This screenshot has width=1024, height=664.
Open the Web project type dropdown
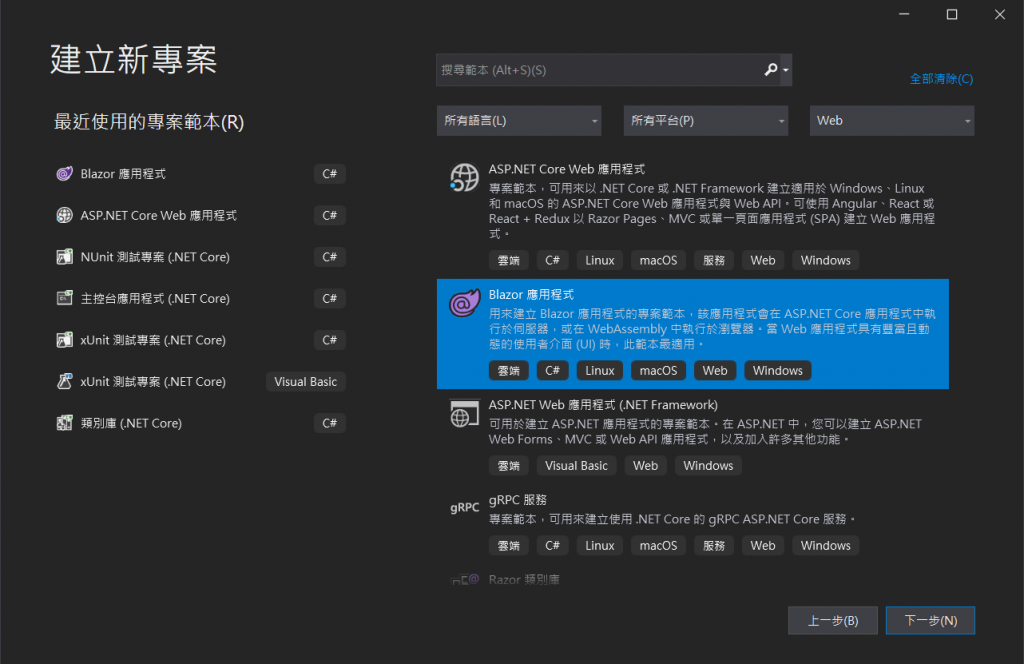(x=891, y=121)
